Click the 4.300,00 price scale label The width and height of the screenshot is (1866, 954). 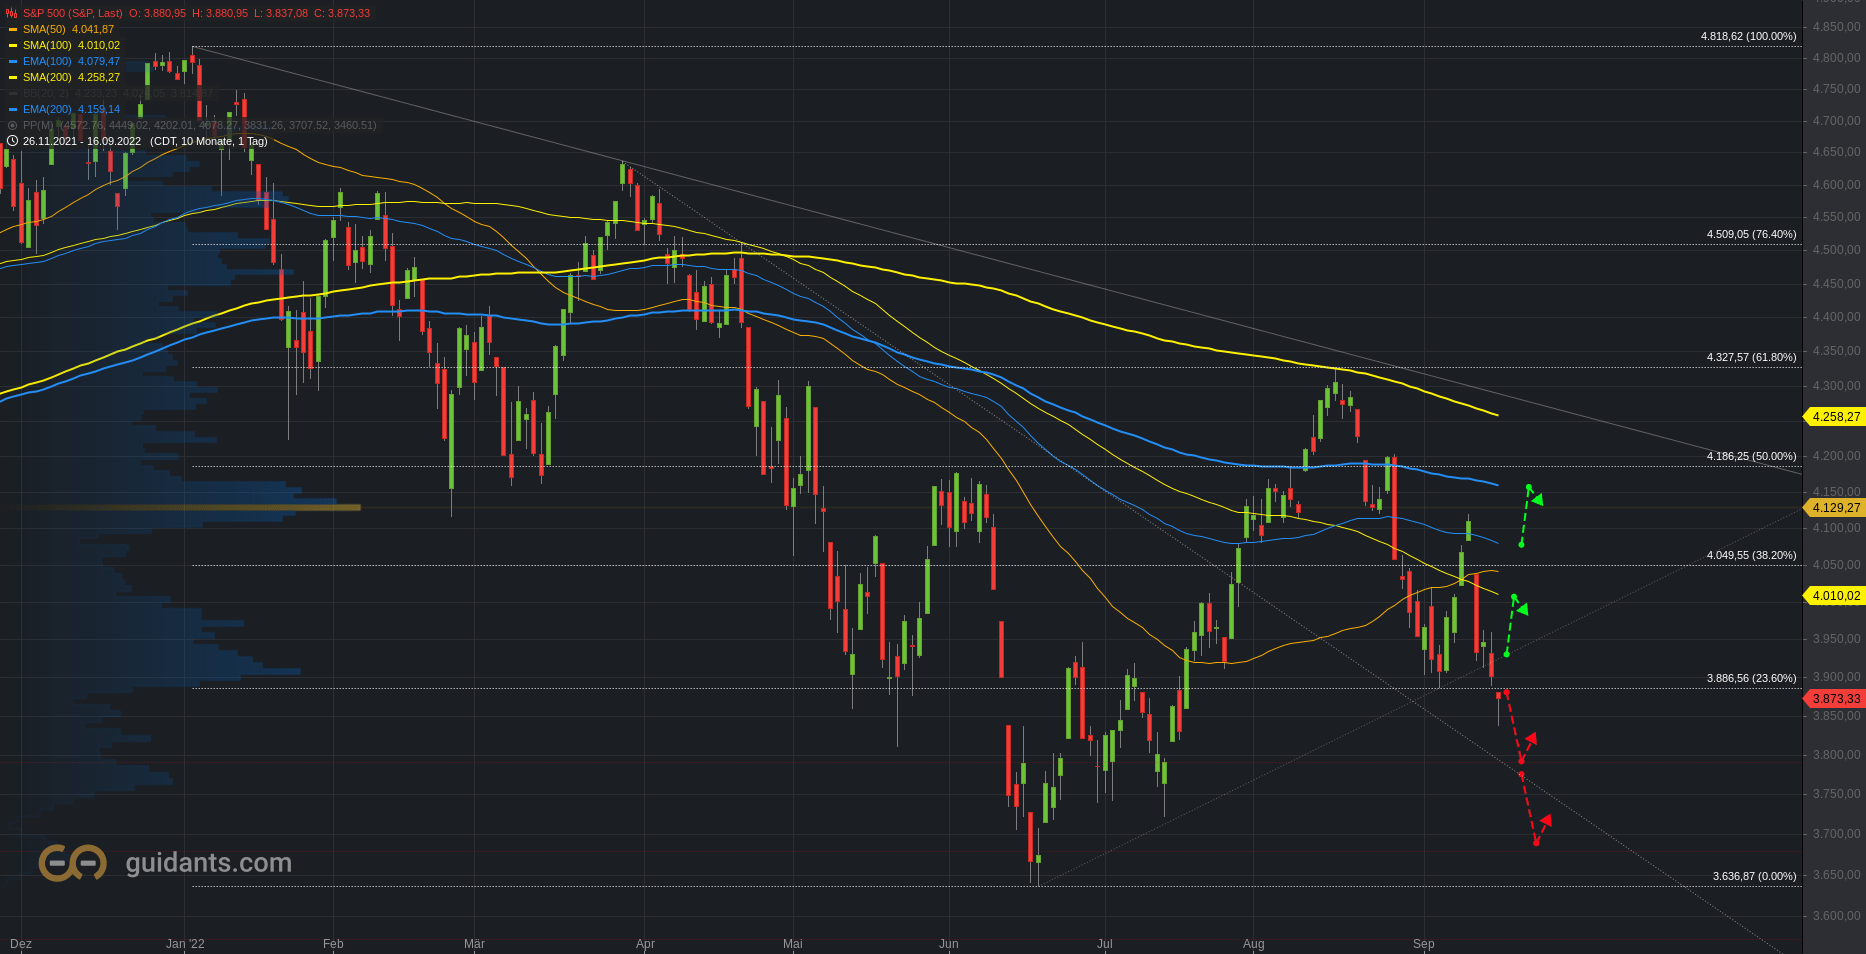[1836, 386]
